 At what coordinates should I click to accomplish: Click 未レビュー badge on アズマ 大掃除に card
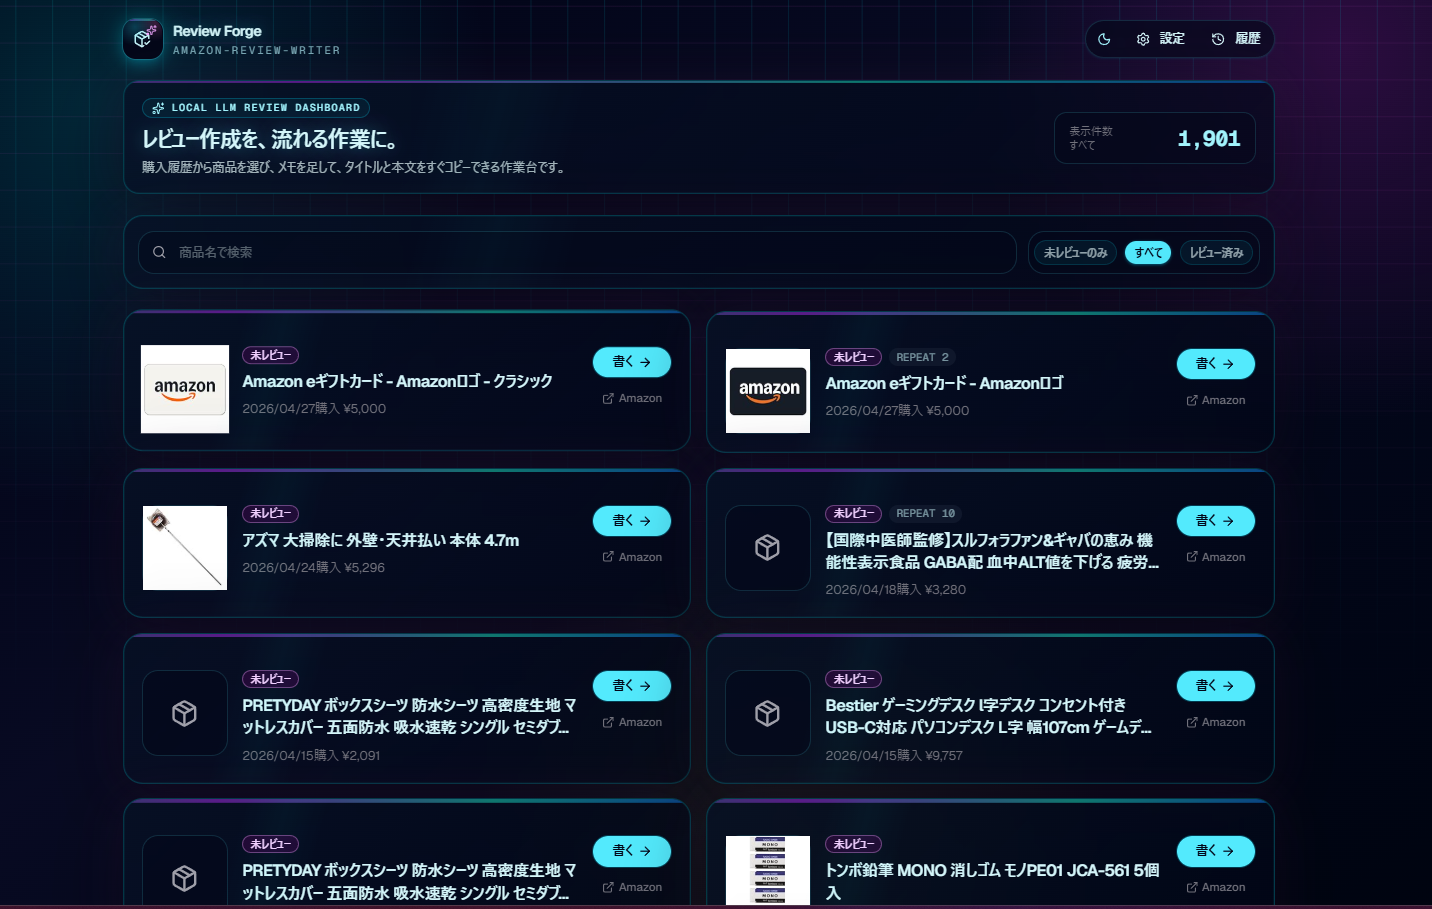(x=270, y=514)
